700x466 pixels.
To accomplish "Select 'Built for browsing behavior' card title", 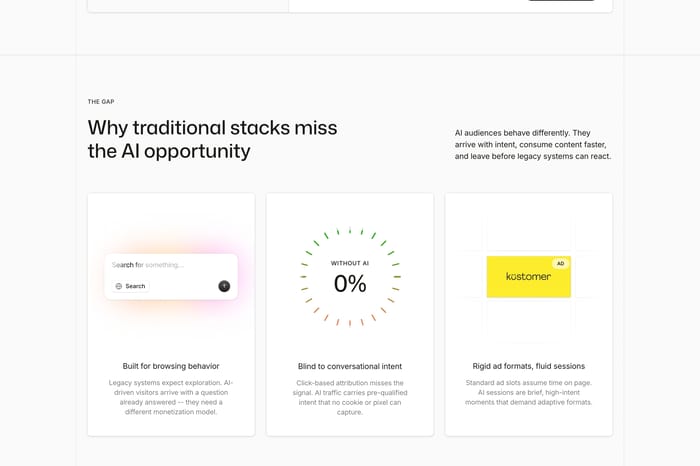I will [x=171, y=366].
